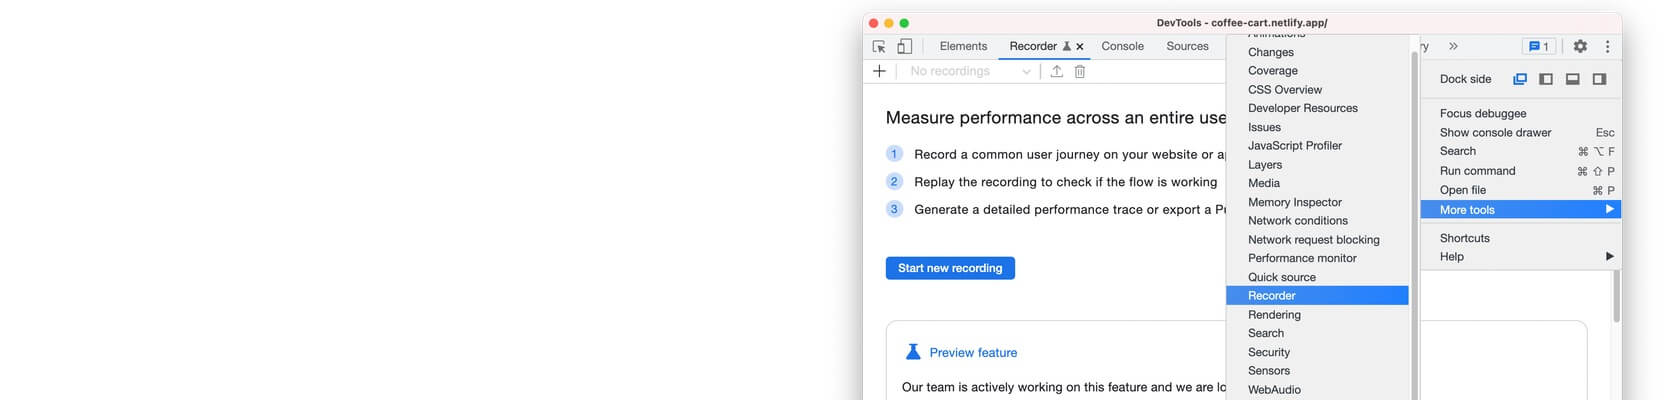
Task: Choose Shortcuts in the DevTools menu
Action: 1464,238
